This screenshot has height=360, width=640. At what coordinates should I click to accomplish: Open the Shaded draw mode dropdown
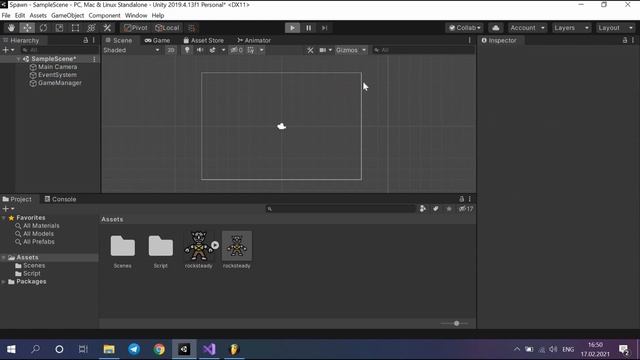pos(131,50)
